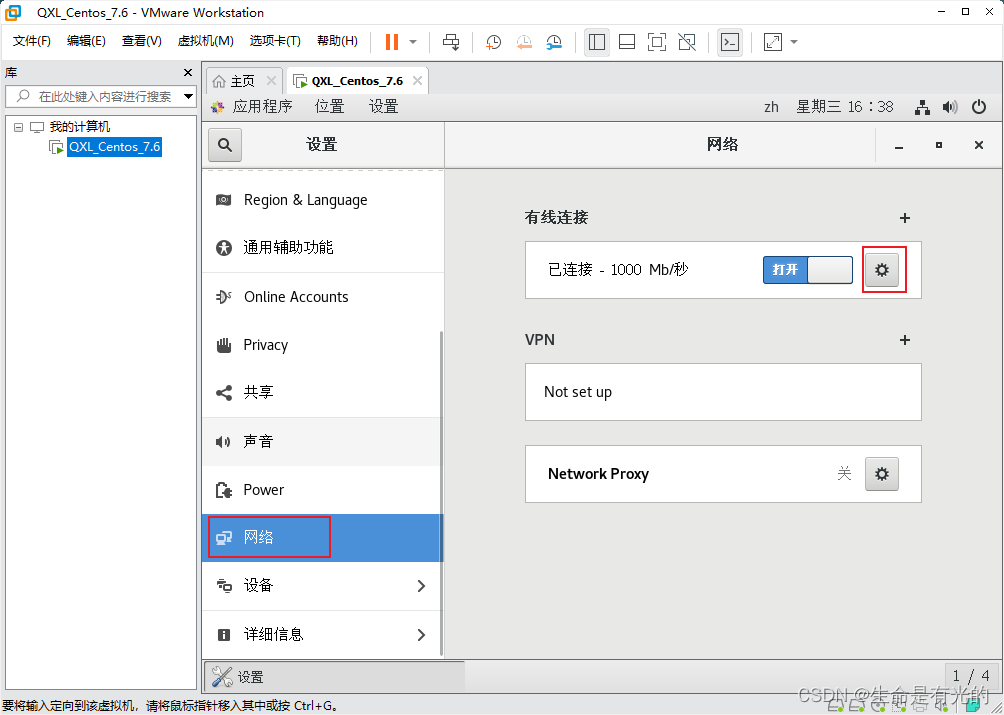Expand the 设备 settings section
1004x715 pixels.
click(x=322, y=586)
